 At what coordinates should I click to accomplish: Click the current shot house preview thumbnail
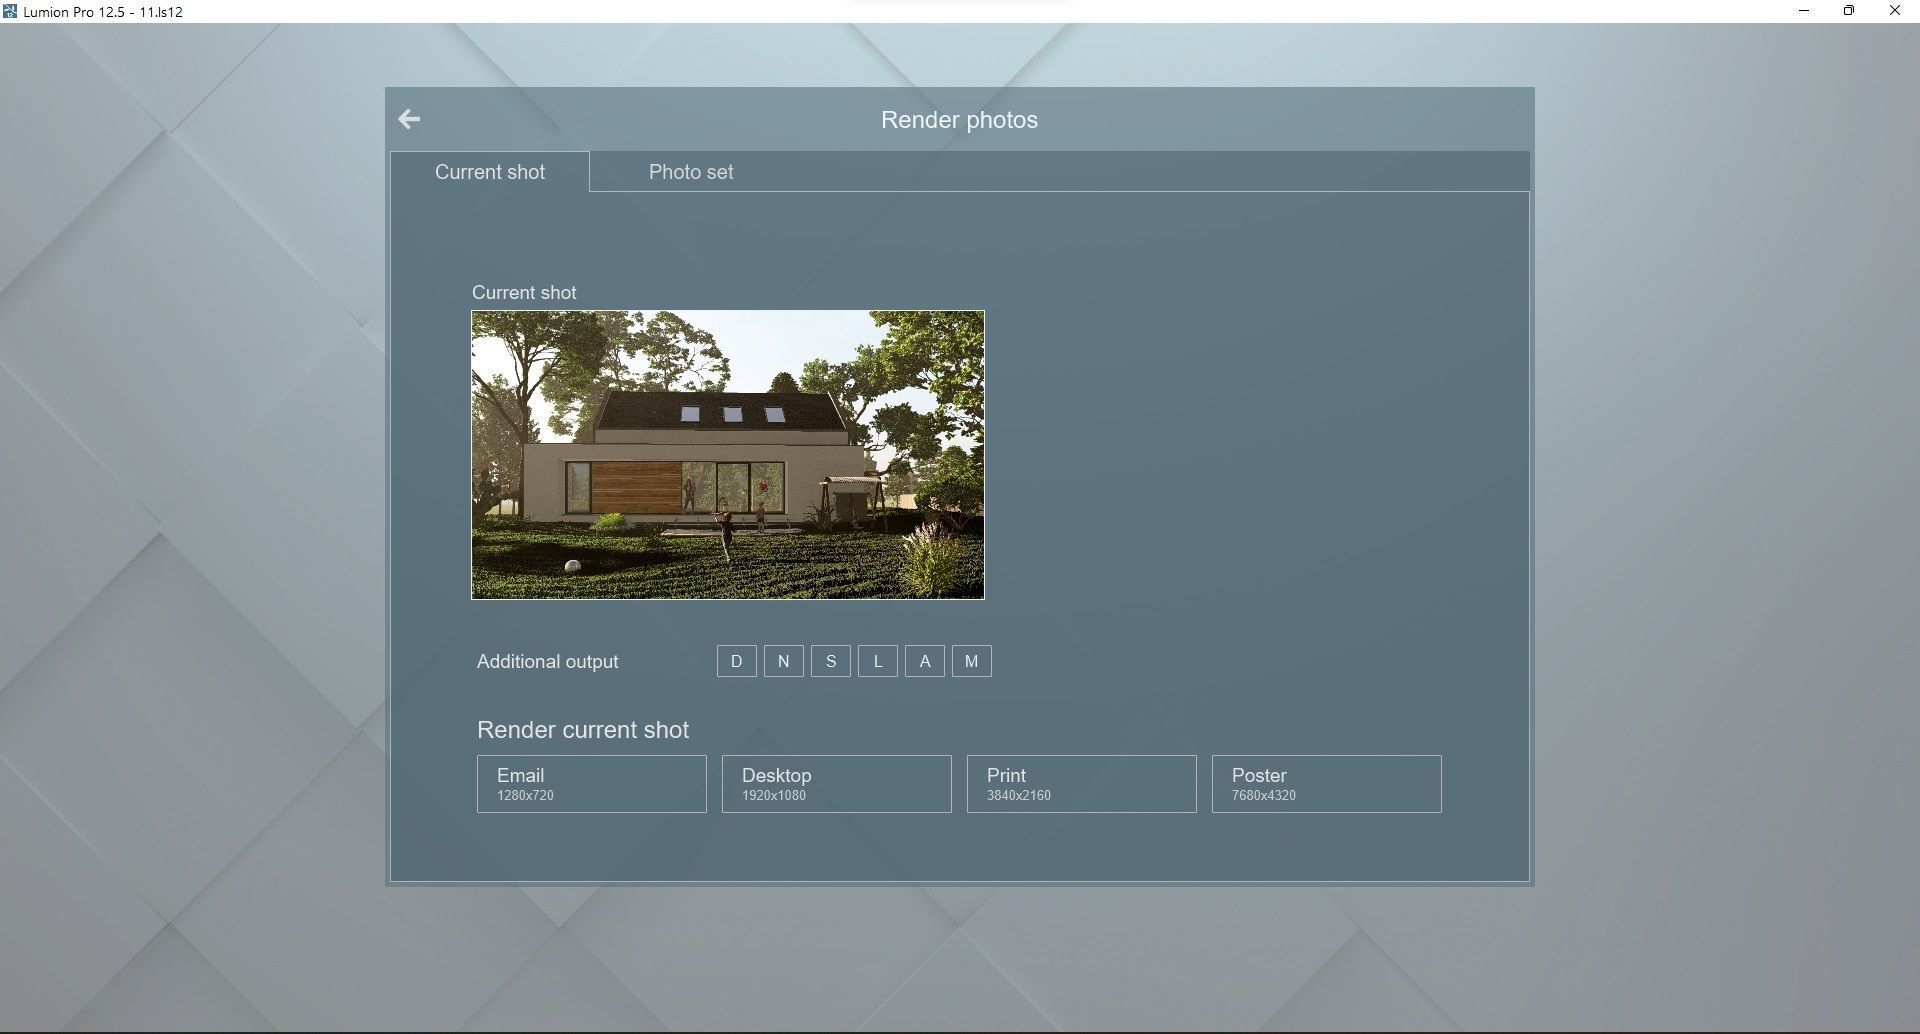pyautogui.click(x=728, y=455)
